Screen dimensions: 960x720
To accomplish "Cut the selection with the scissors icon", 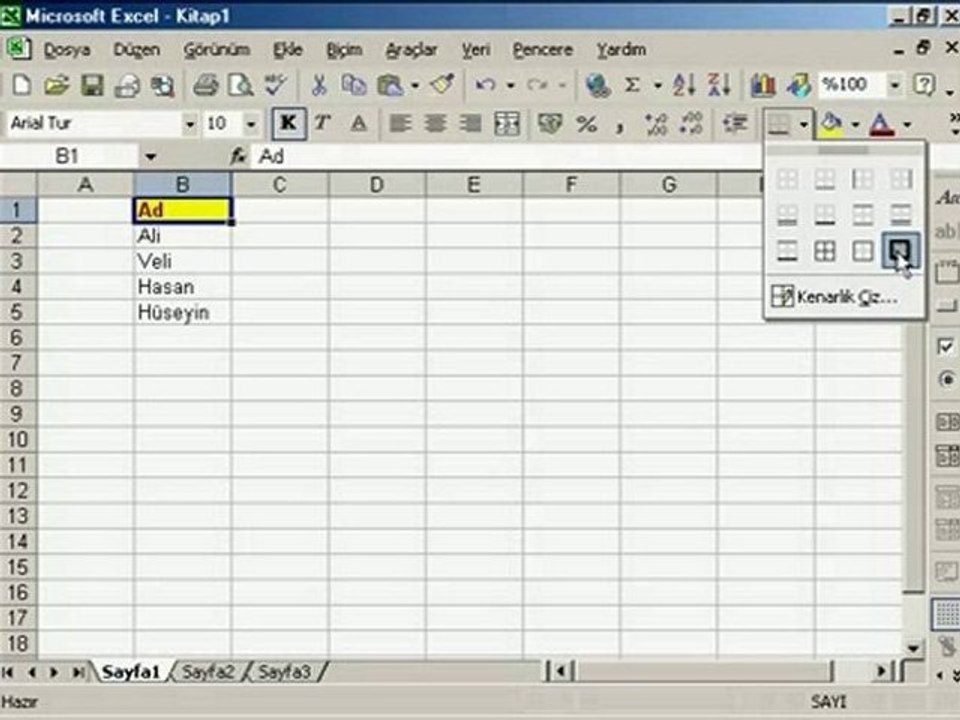I will coord(318,85).
